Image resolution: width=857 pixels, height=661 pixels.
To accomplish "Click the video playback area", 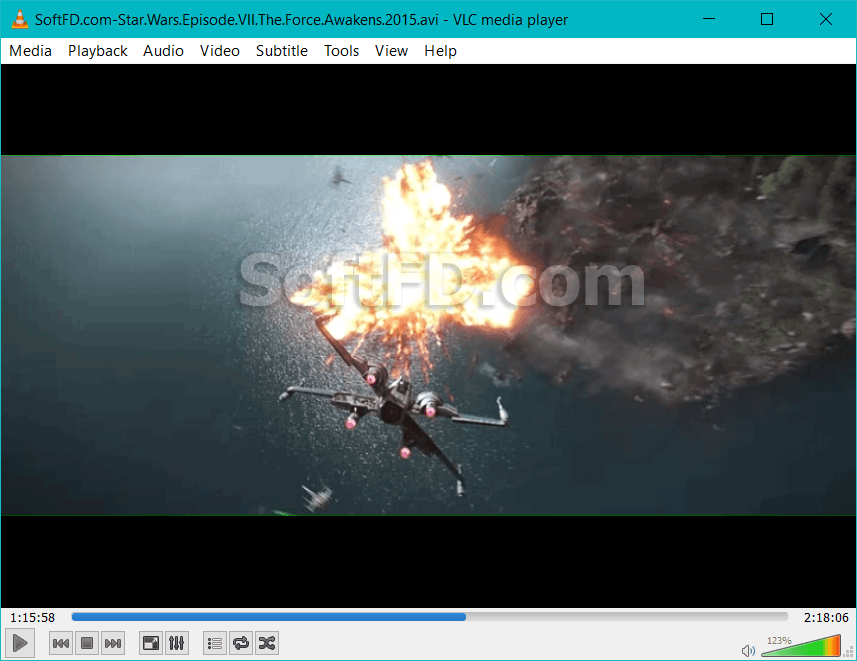I will point(428,336).
